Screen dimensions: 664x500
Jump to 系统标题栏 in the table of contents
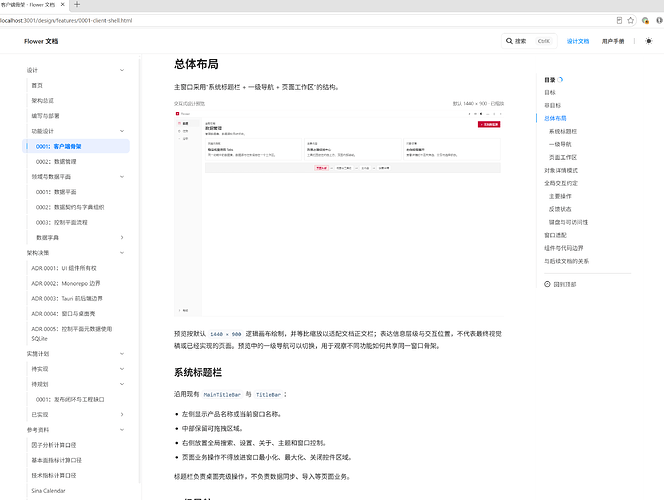click(563, 131)
